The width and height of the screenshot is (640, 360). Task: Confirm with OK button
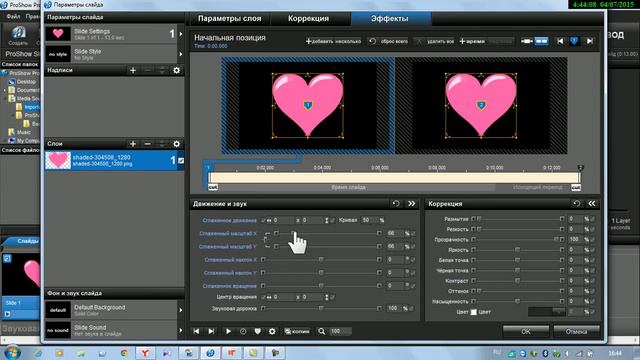pyautogui.click(x=526, y=331)
